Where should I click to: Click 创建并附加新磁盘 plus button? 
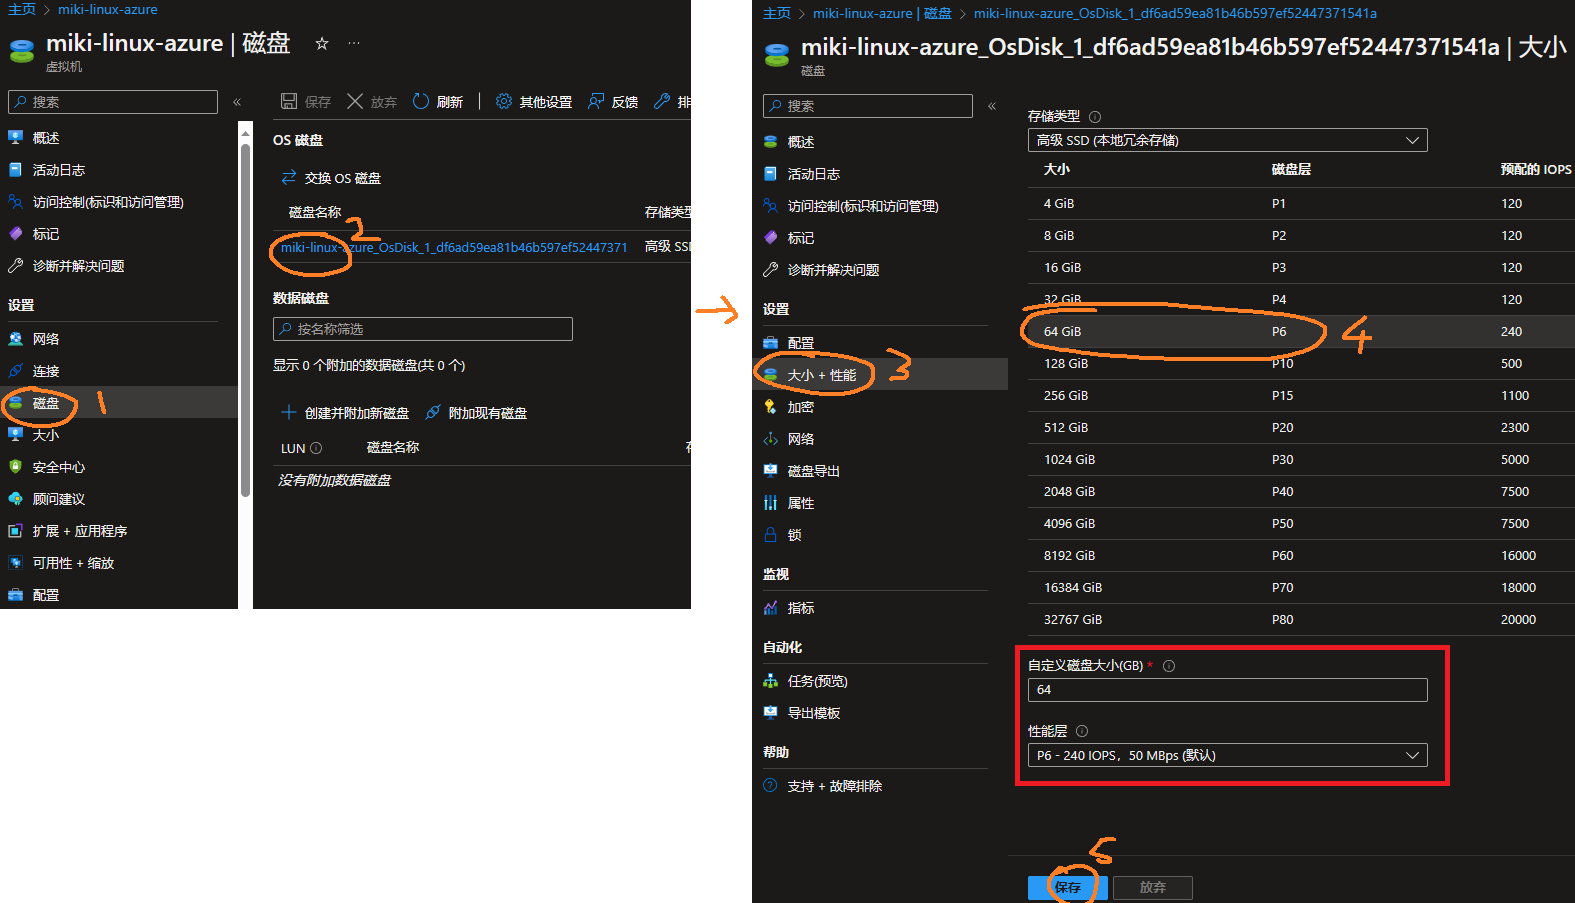[x=345, y=413]
